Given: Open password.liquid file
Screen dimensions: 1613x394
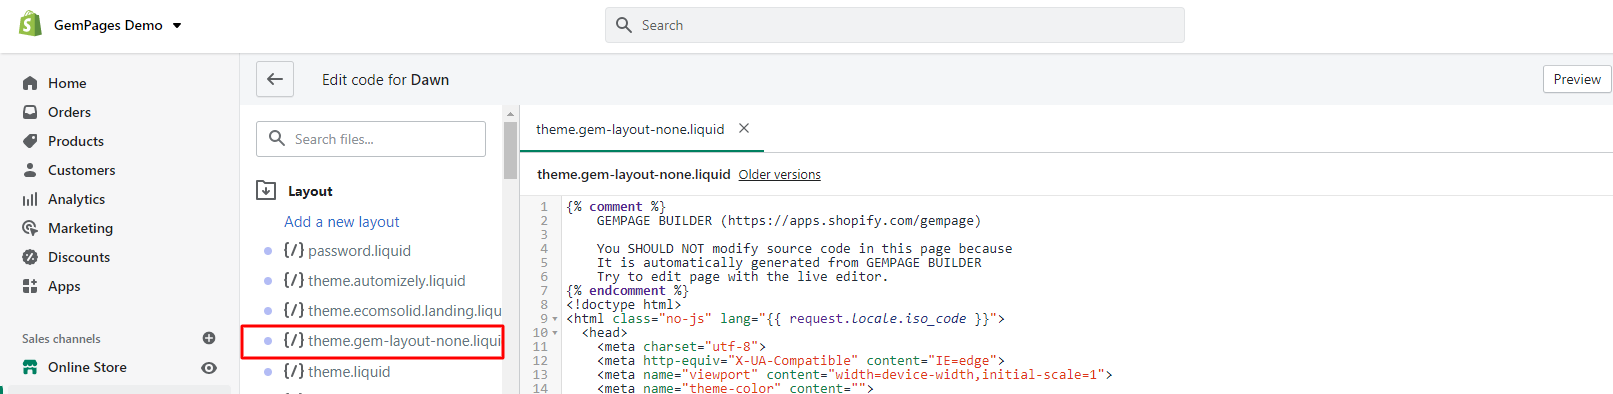Looking at the screenshot, I should 359,251.
